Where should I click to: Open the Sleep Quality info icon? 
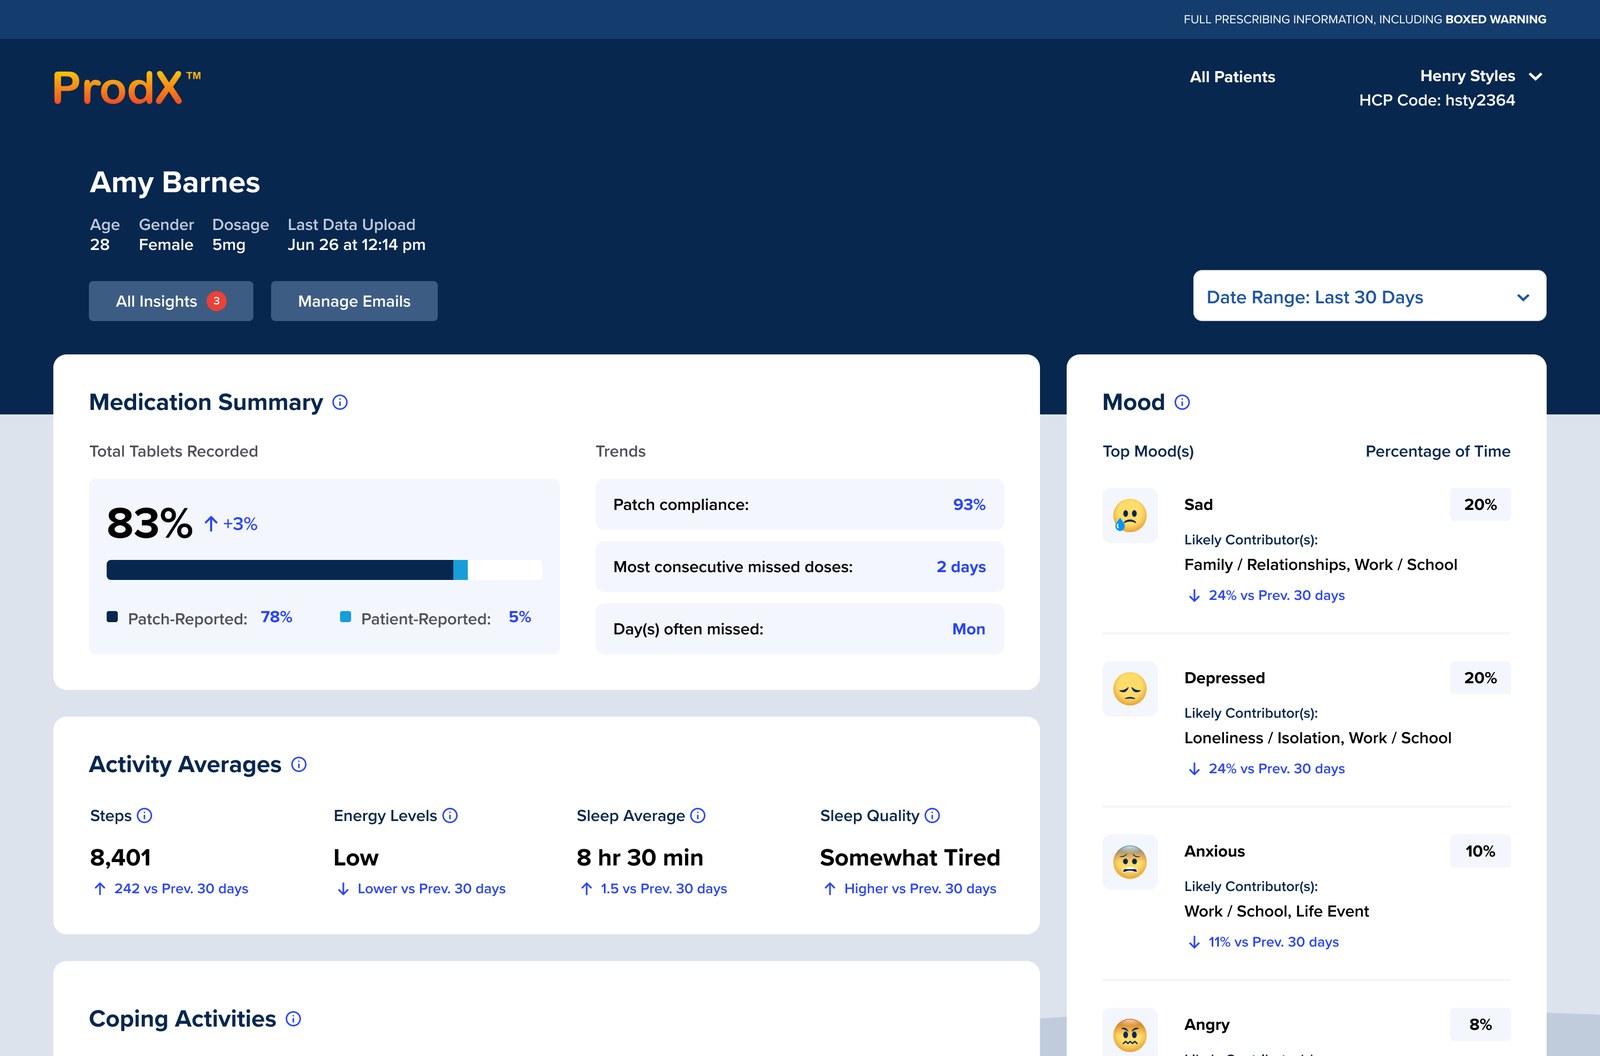(932, 815)
